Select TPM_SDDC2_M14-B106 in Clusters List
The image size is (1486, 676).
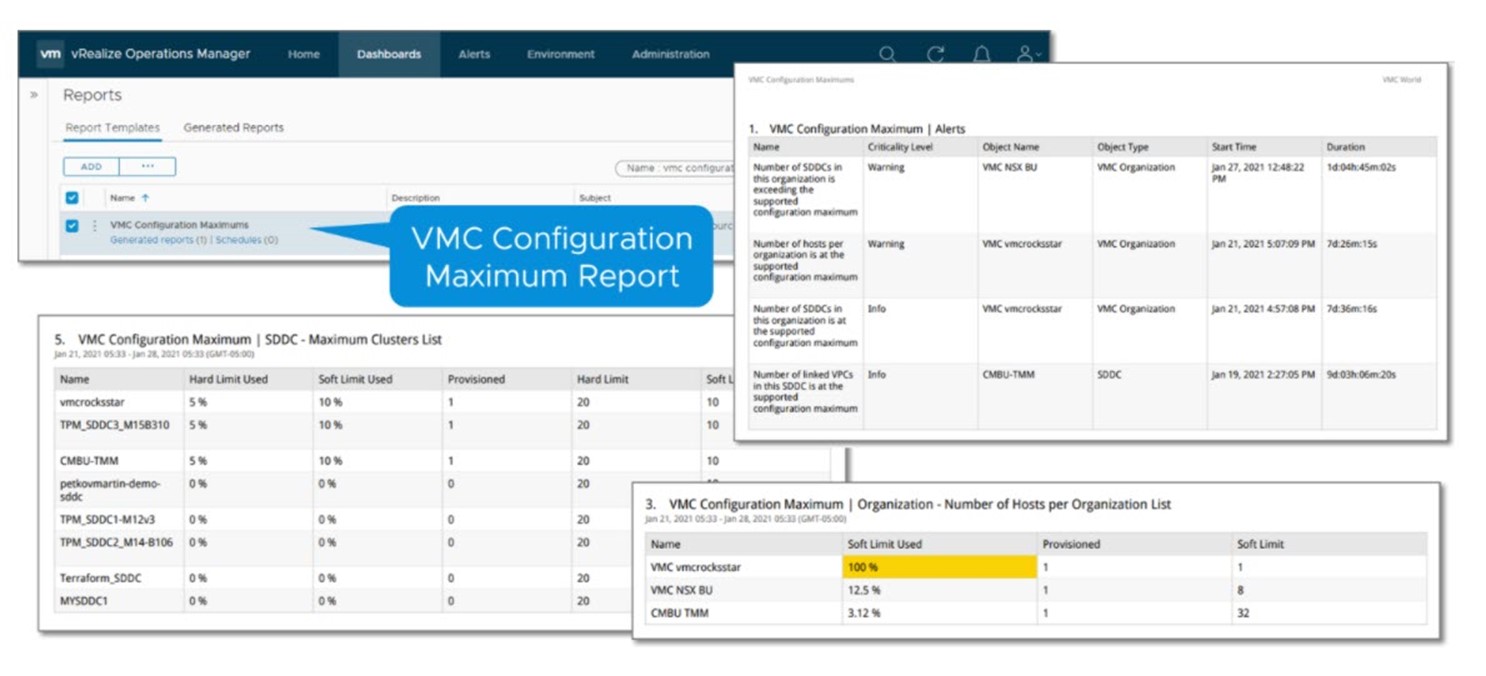pyautogui.click(x=116, y=542)
